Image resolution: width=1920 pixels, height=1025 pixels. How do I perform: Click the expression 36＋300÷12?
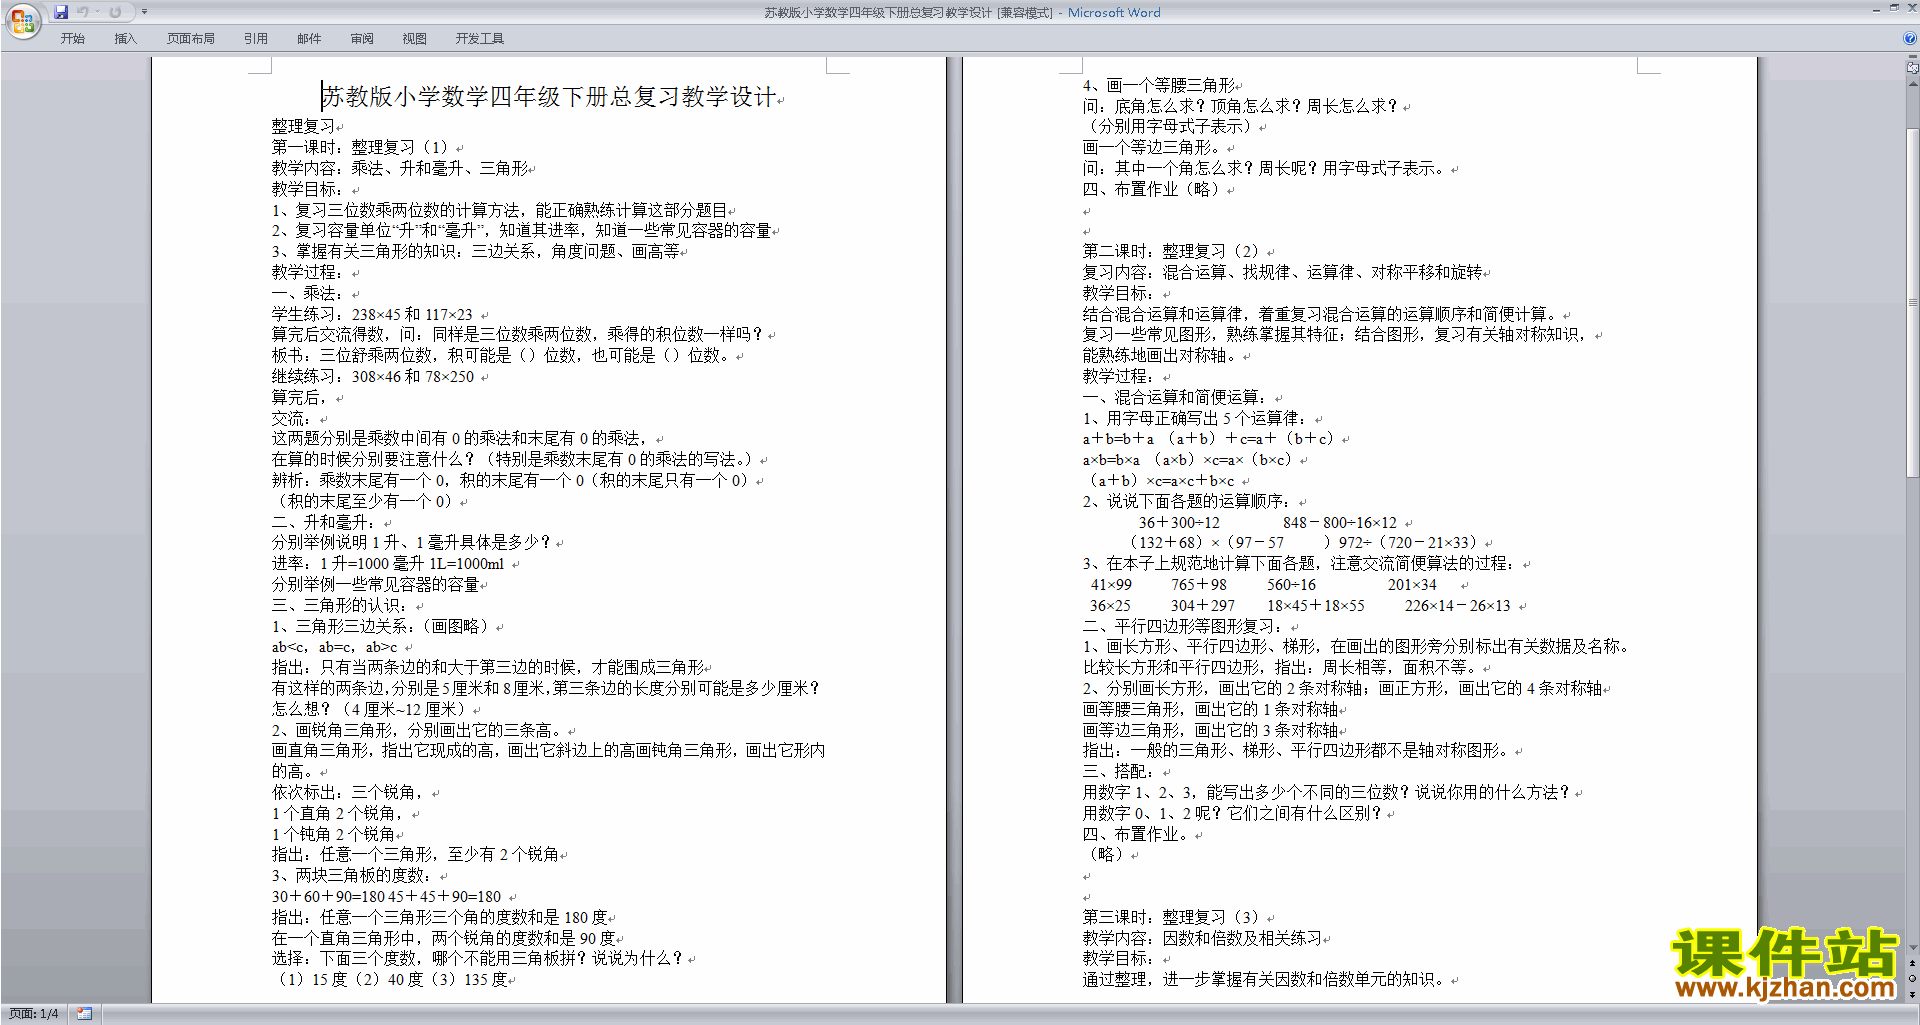(x=1179, y=523)
